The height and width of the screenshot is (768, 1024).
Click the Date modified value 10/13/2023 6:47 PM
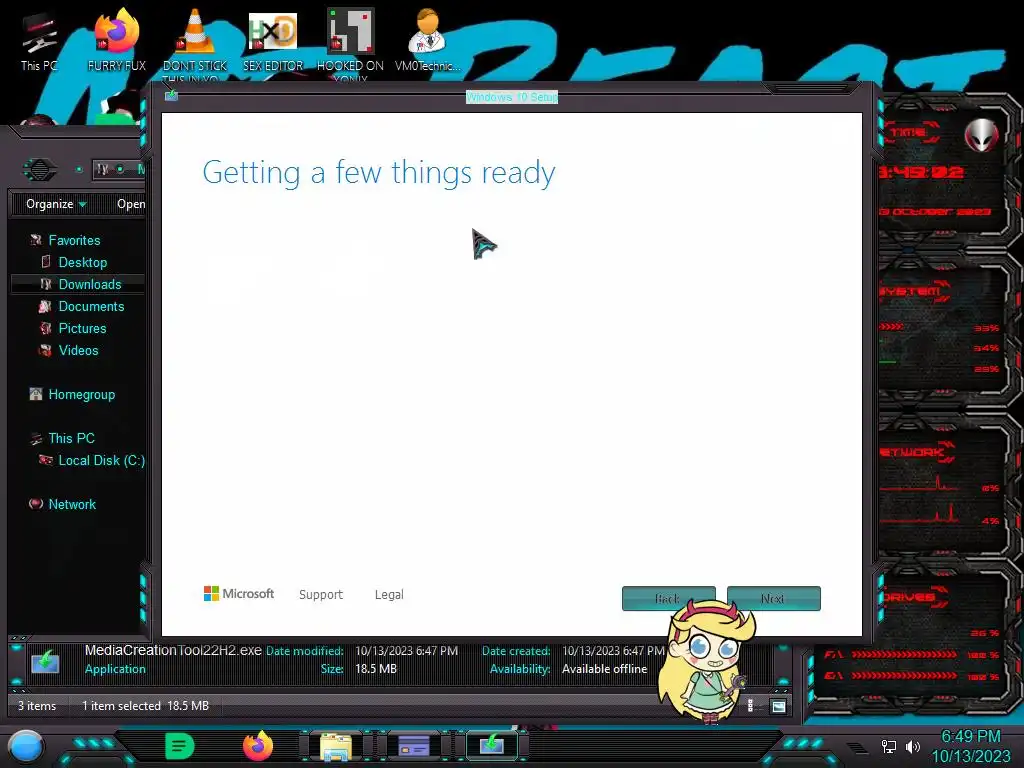point(406,651)
